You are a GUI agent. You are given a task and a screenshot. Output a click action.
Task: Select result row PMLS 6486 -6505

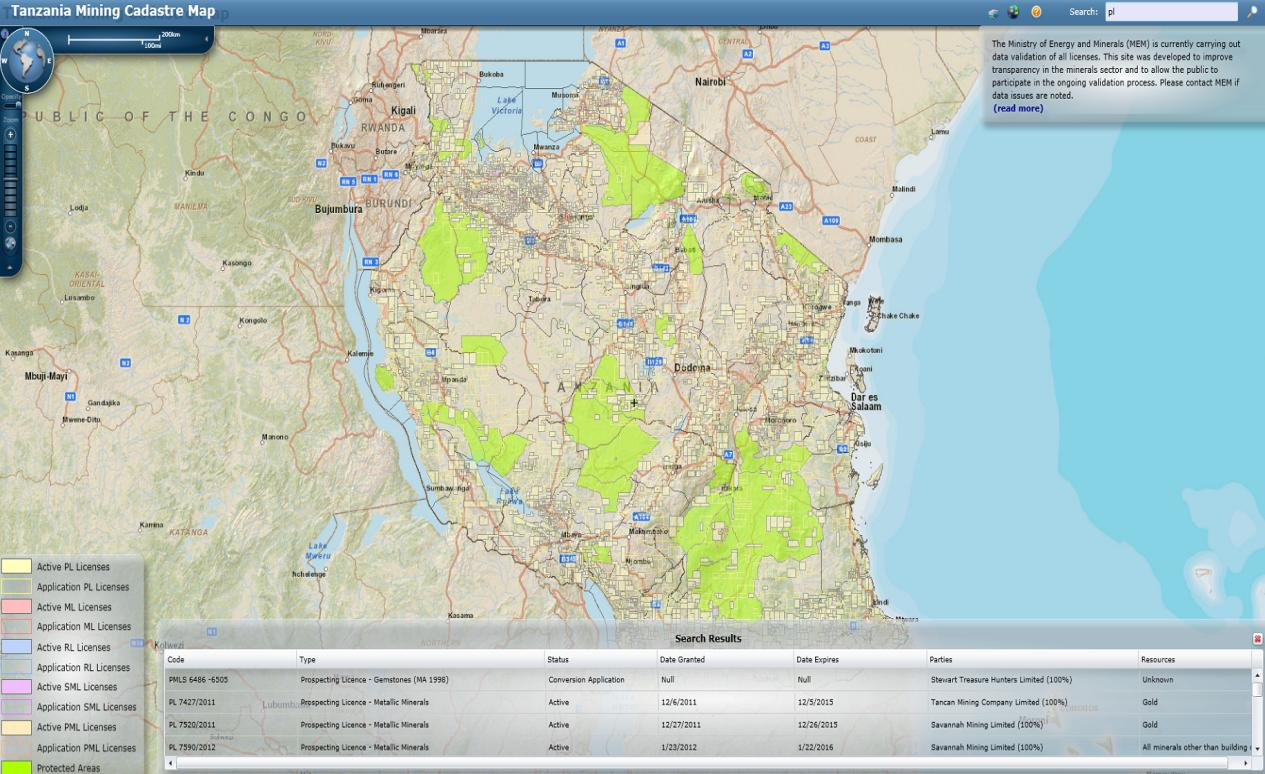[708, 680]
